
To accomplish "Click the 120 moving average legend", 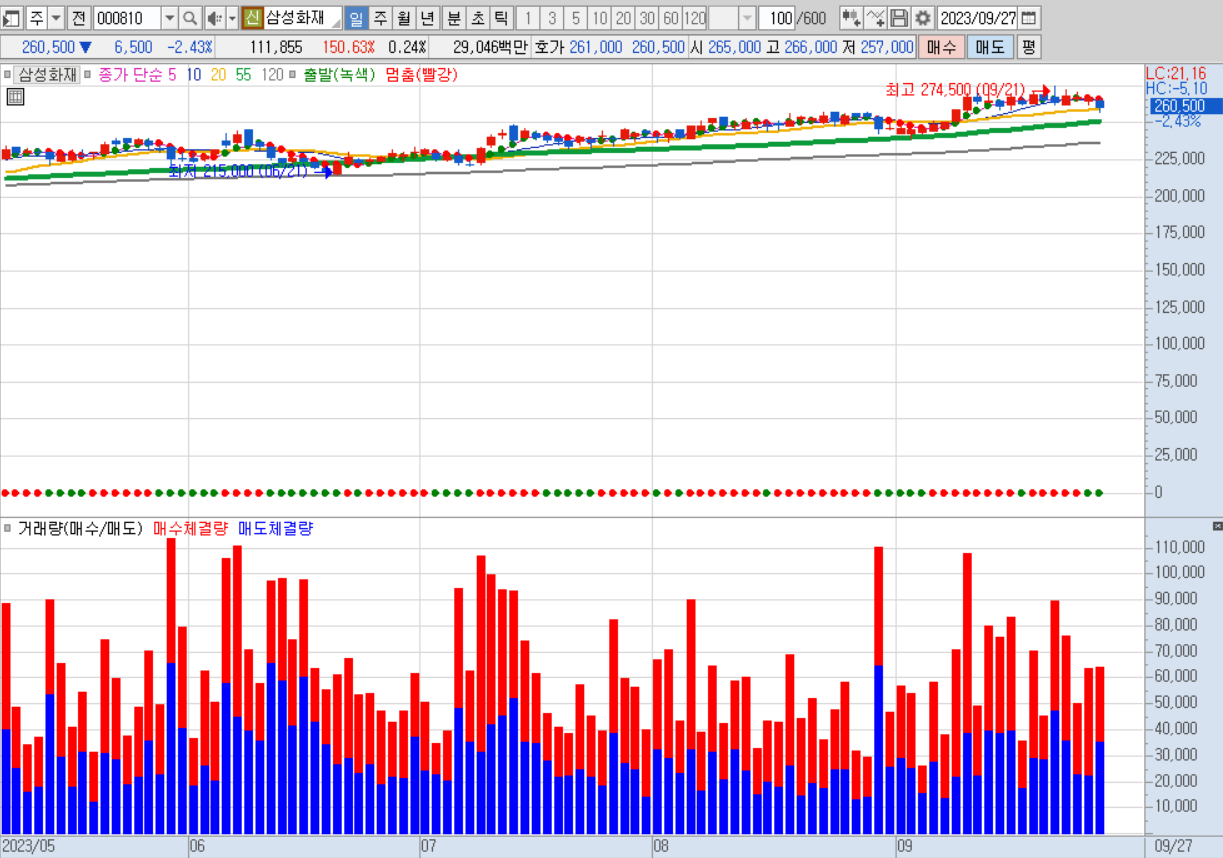I will pyautogui.click(x=272, y=74).
